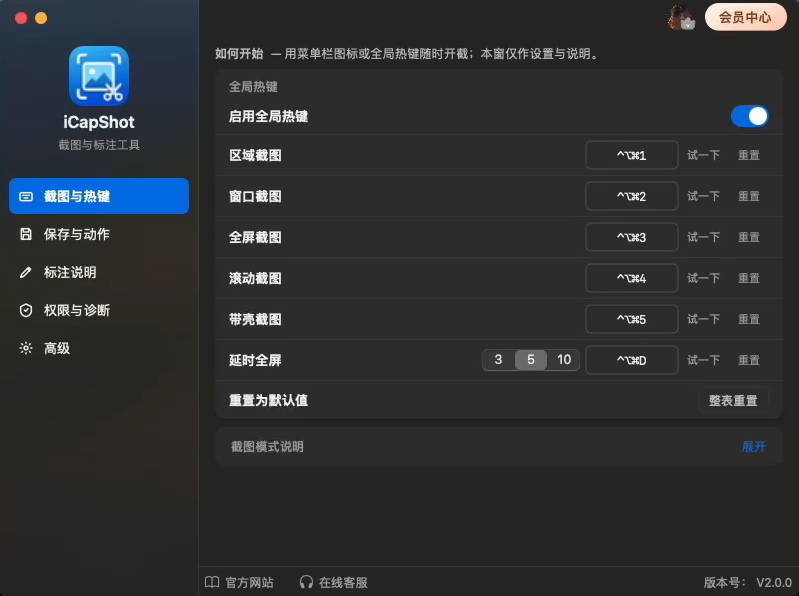Image resolution: width=799 pixels, height=596 pixels.
Task: Expand the 截图模式说明 section via 展开
Action: coord(753,447)
